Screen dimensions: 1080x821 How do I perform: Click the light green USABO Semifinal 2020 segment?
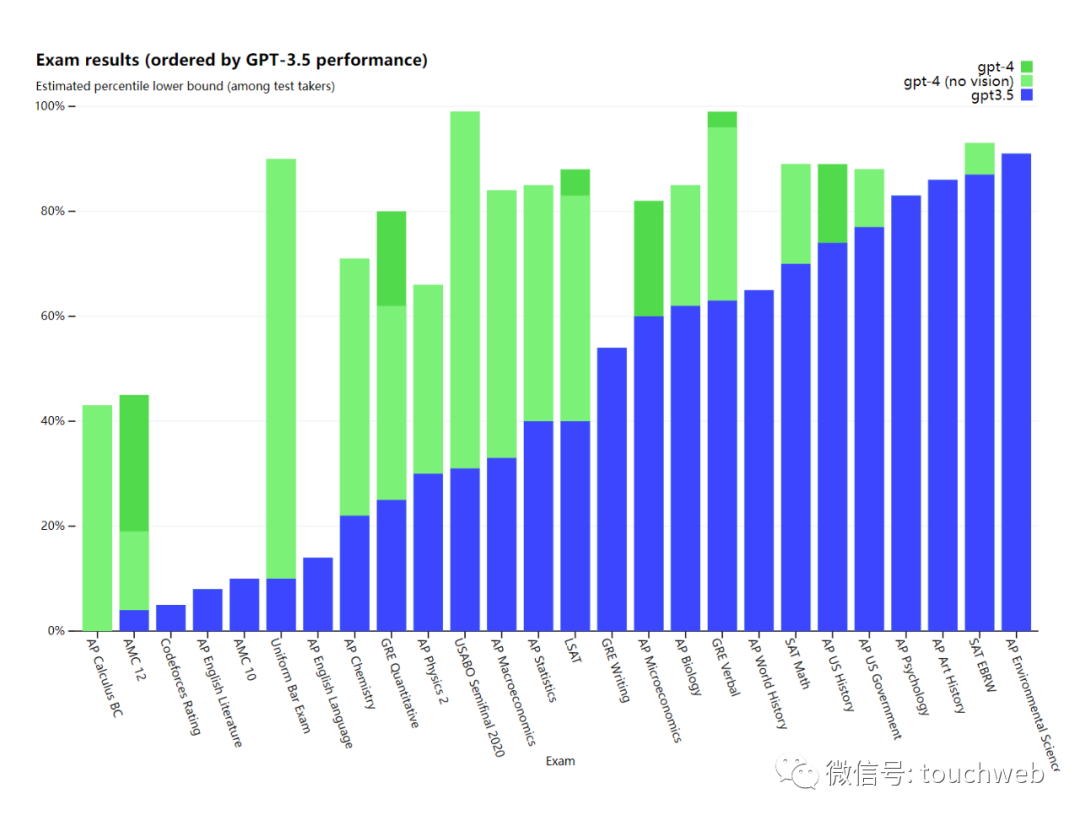point(465,290)
